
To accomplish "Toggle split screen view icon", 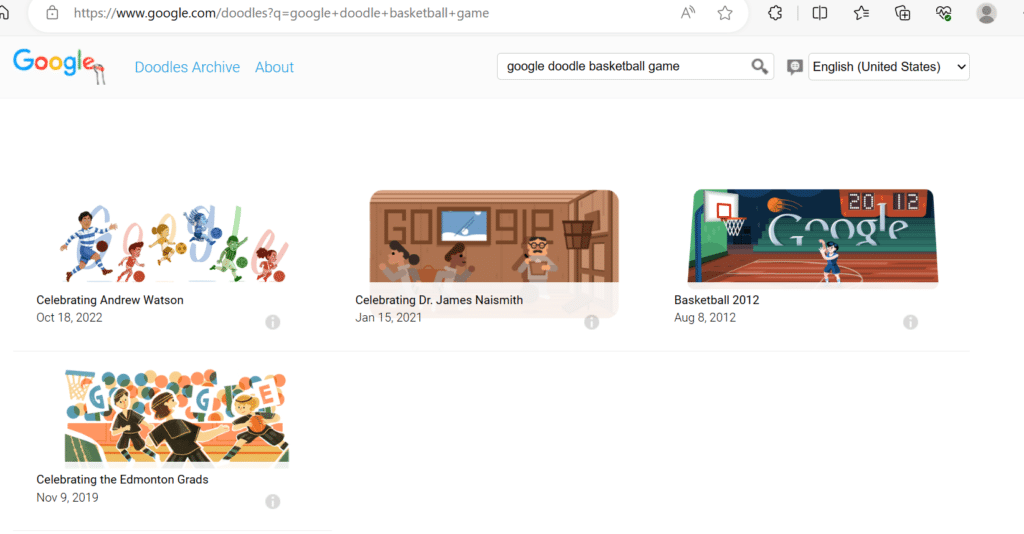I will (x=820, y=13).
